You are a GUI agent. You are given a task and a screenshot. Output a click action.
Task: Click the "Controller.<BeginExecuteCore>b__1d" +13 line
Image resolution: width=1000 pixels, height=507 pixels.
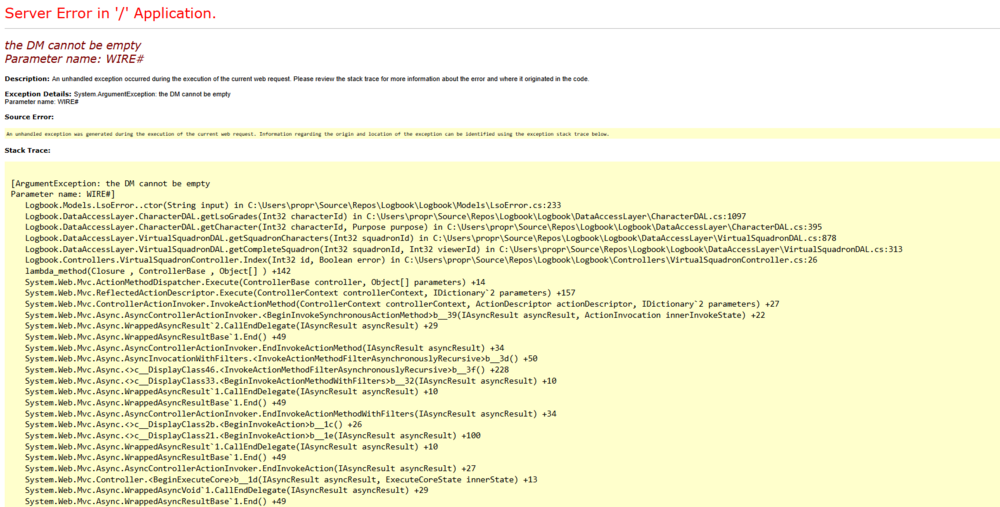pyautogui.click(x=281, y=479)
